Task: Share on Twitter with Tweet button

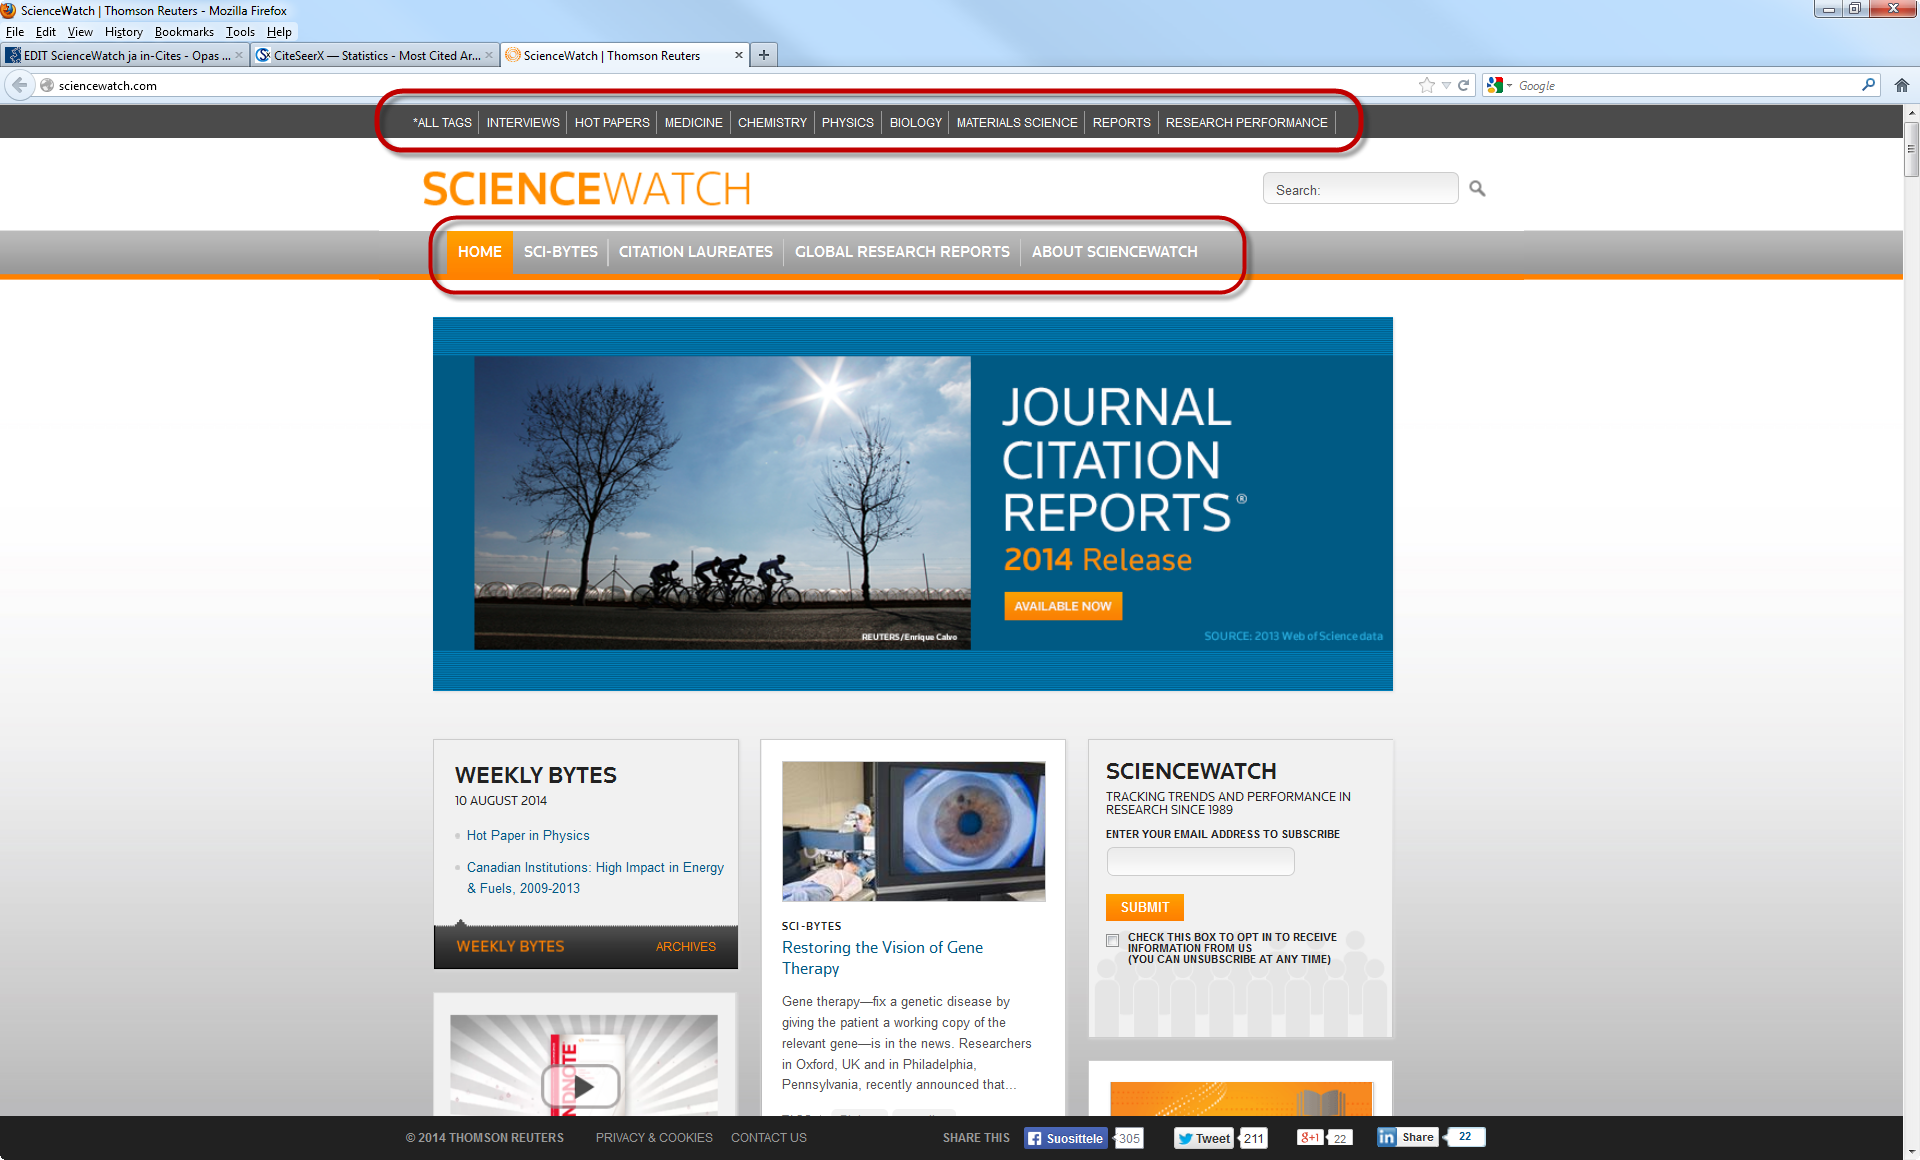Action: (x=1203, y=1138)
